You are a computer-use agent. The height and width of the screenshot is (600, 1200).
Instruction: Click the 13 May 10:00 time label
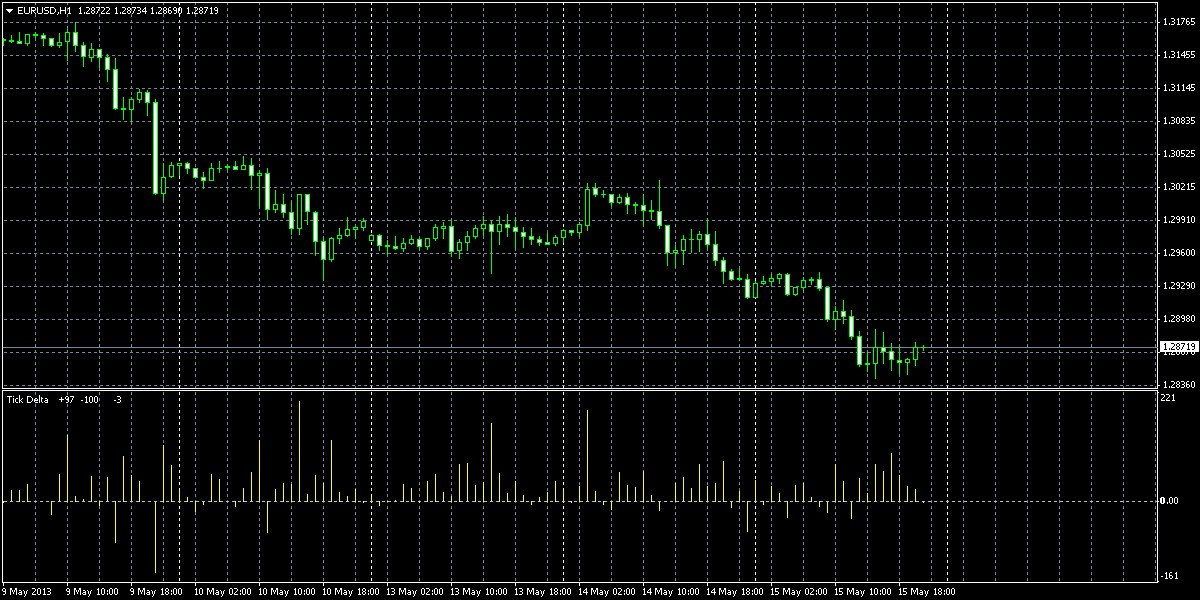(479, 591)
